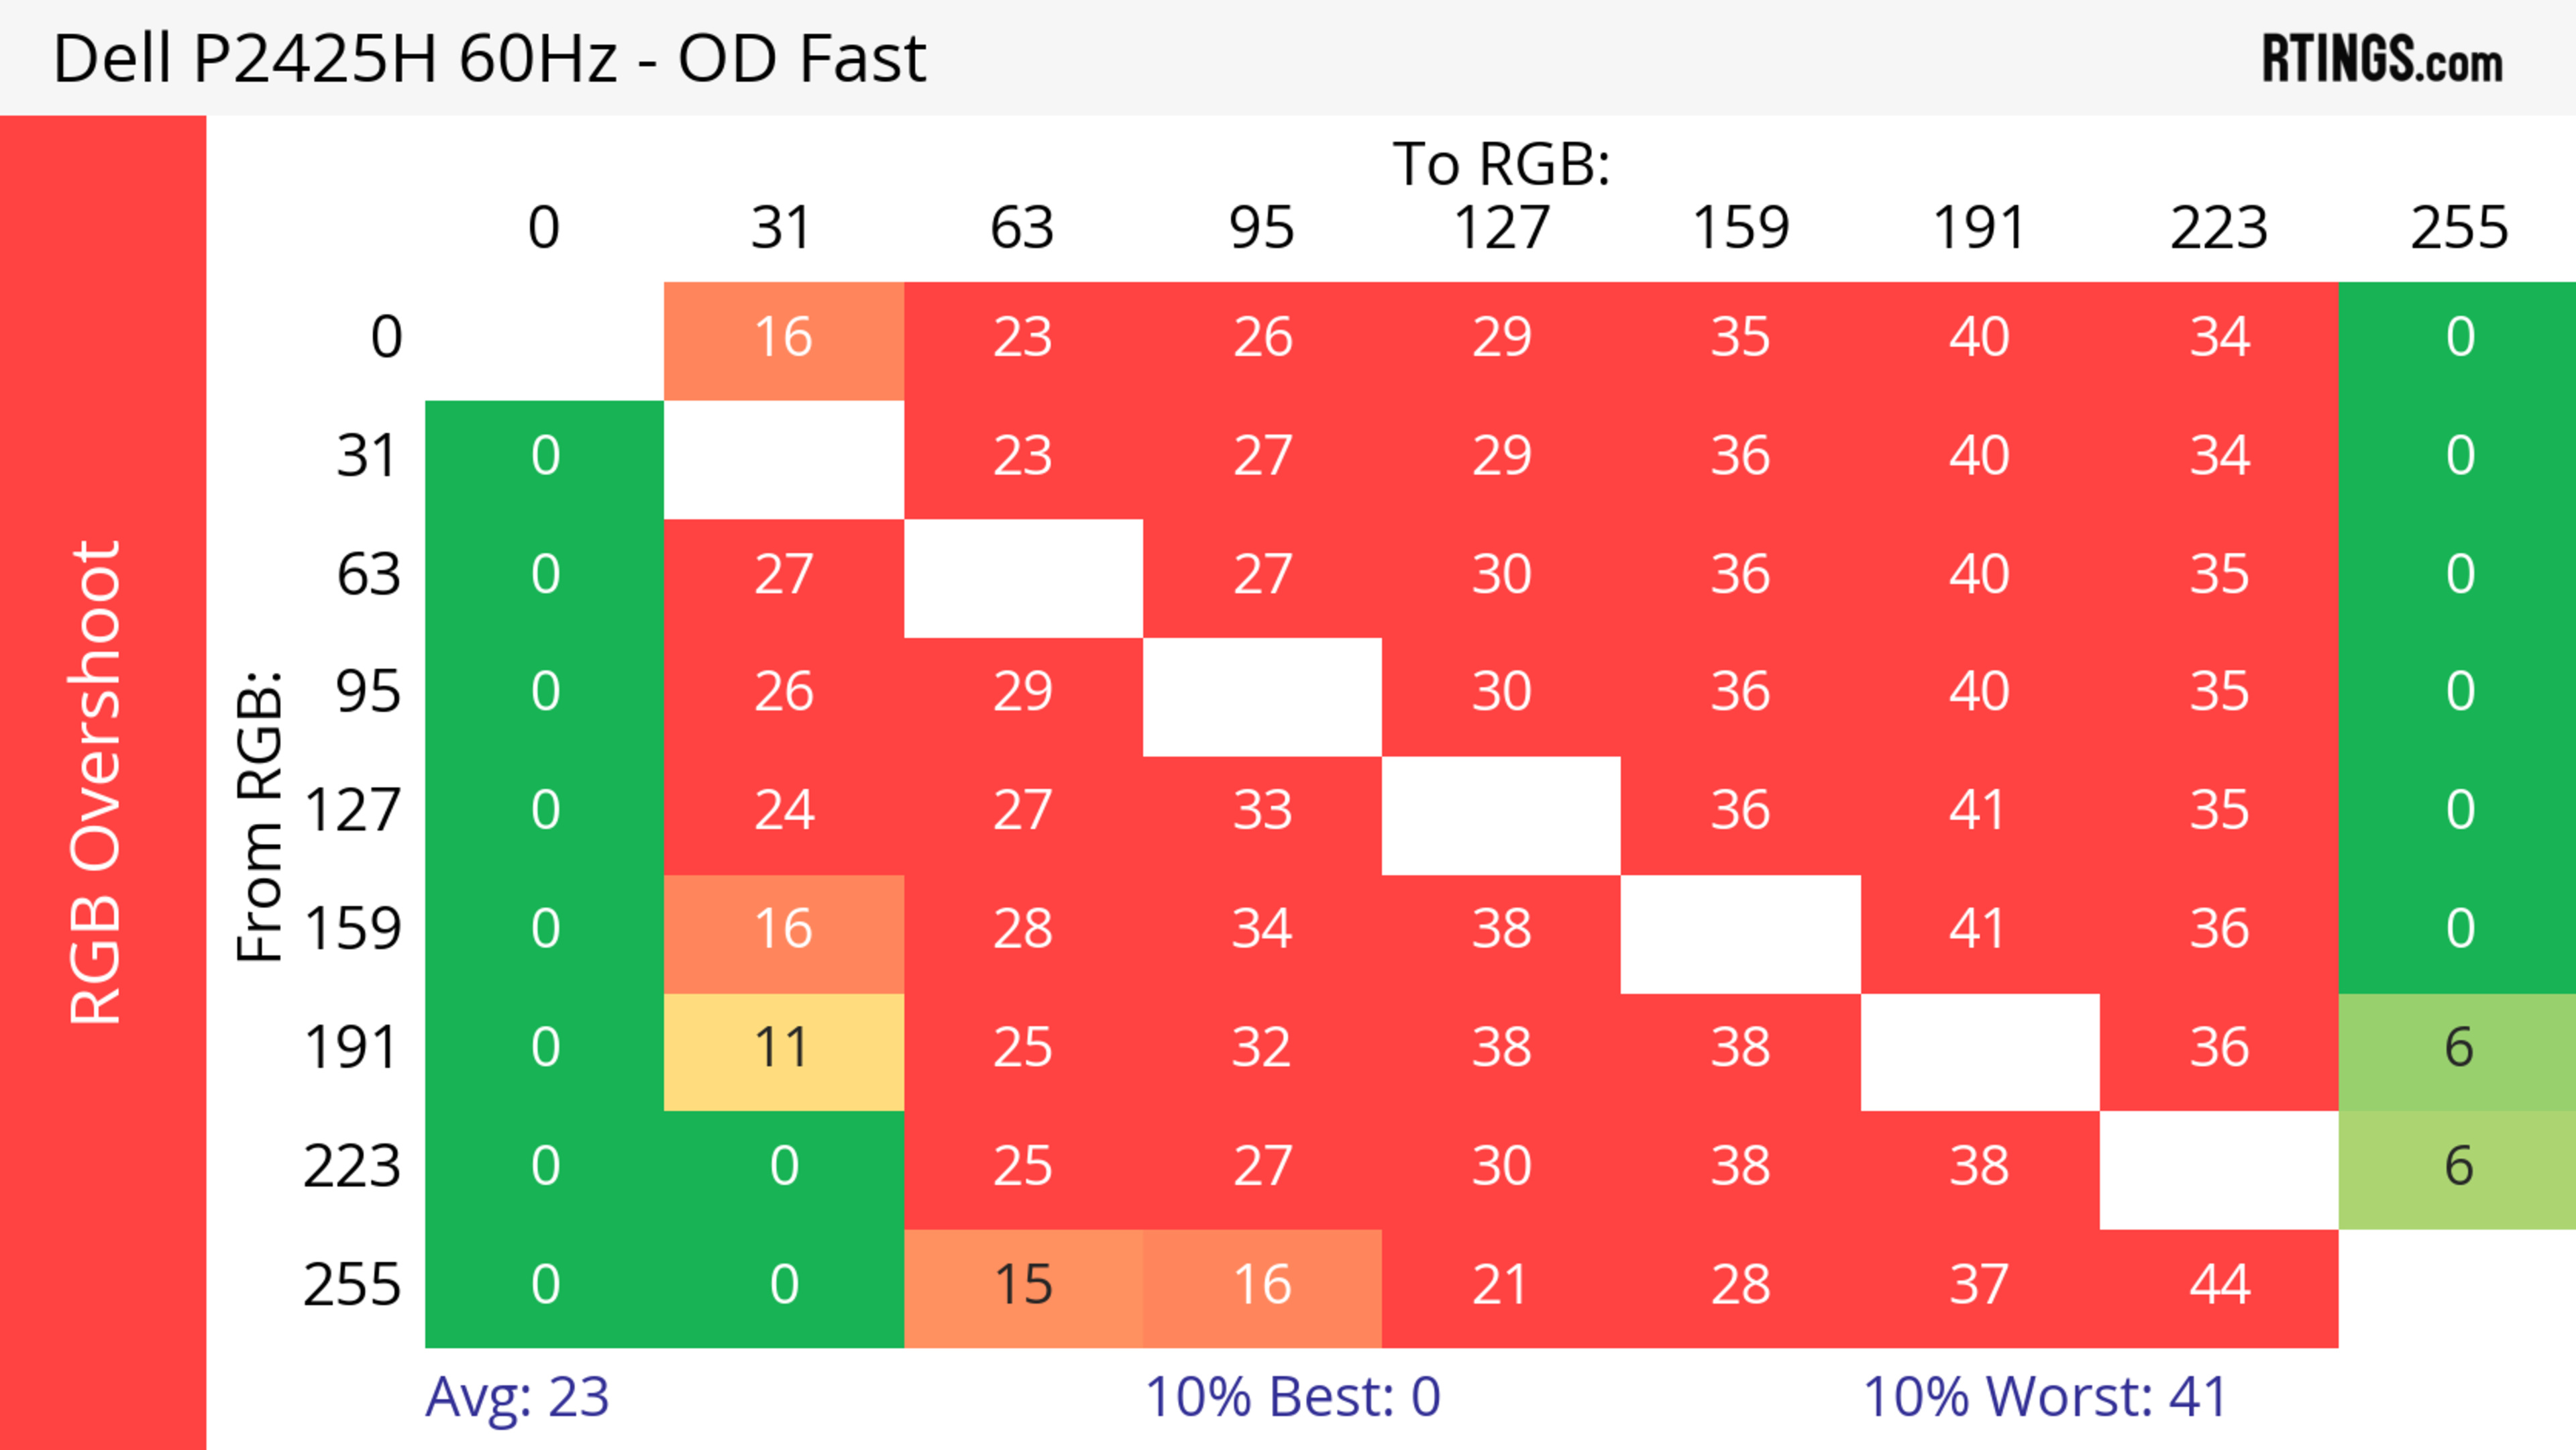
Task: Select the cell showing value 21
Action: click(x=1500, y=1286)
